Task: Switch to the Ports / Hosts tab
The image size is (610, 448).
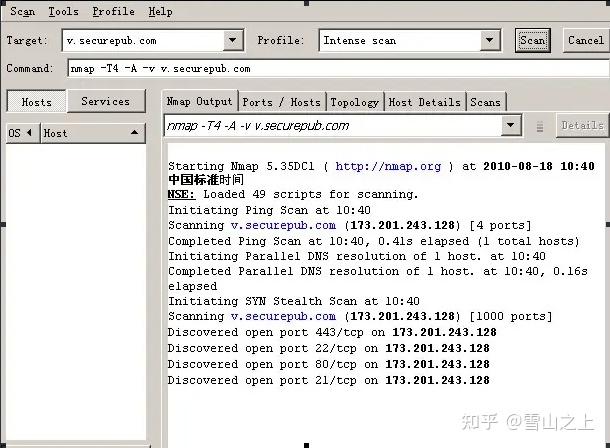Action: pyautogui.click(x=282, y=102)
